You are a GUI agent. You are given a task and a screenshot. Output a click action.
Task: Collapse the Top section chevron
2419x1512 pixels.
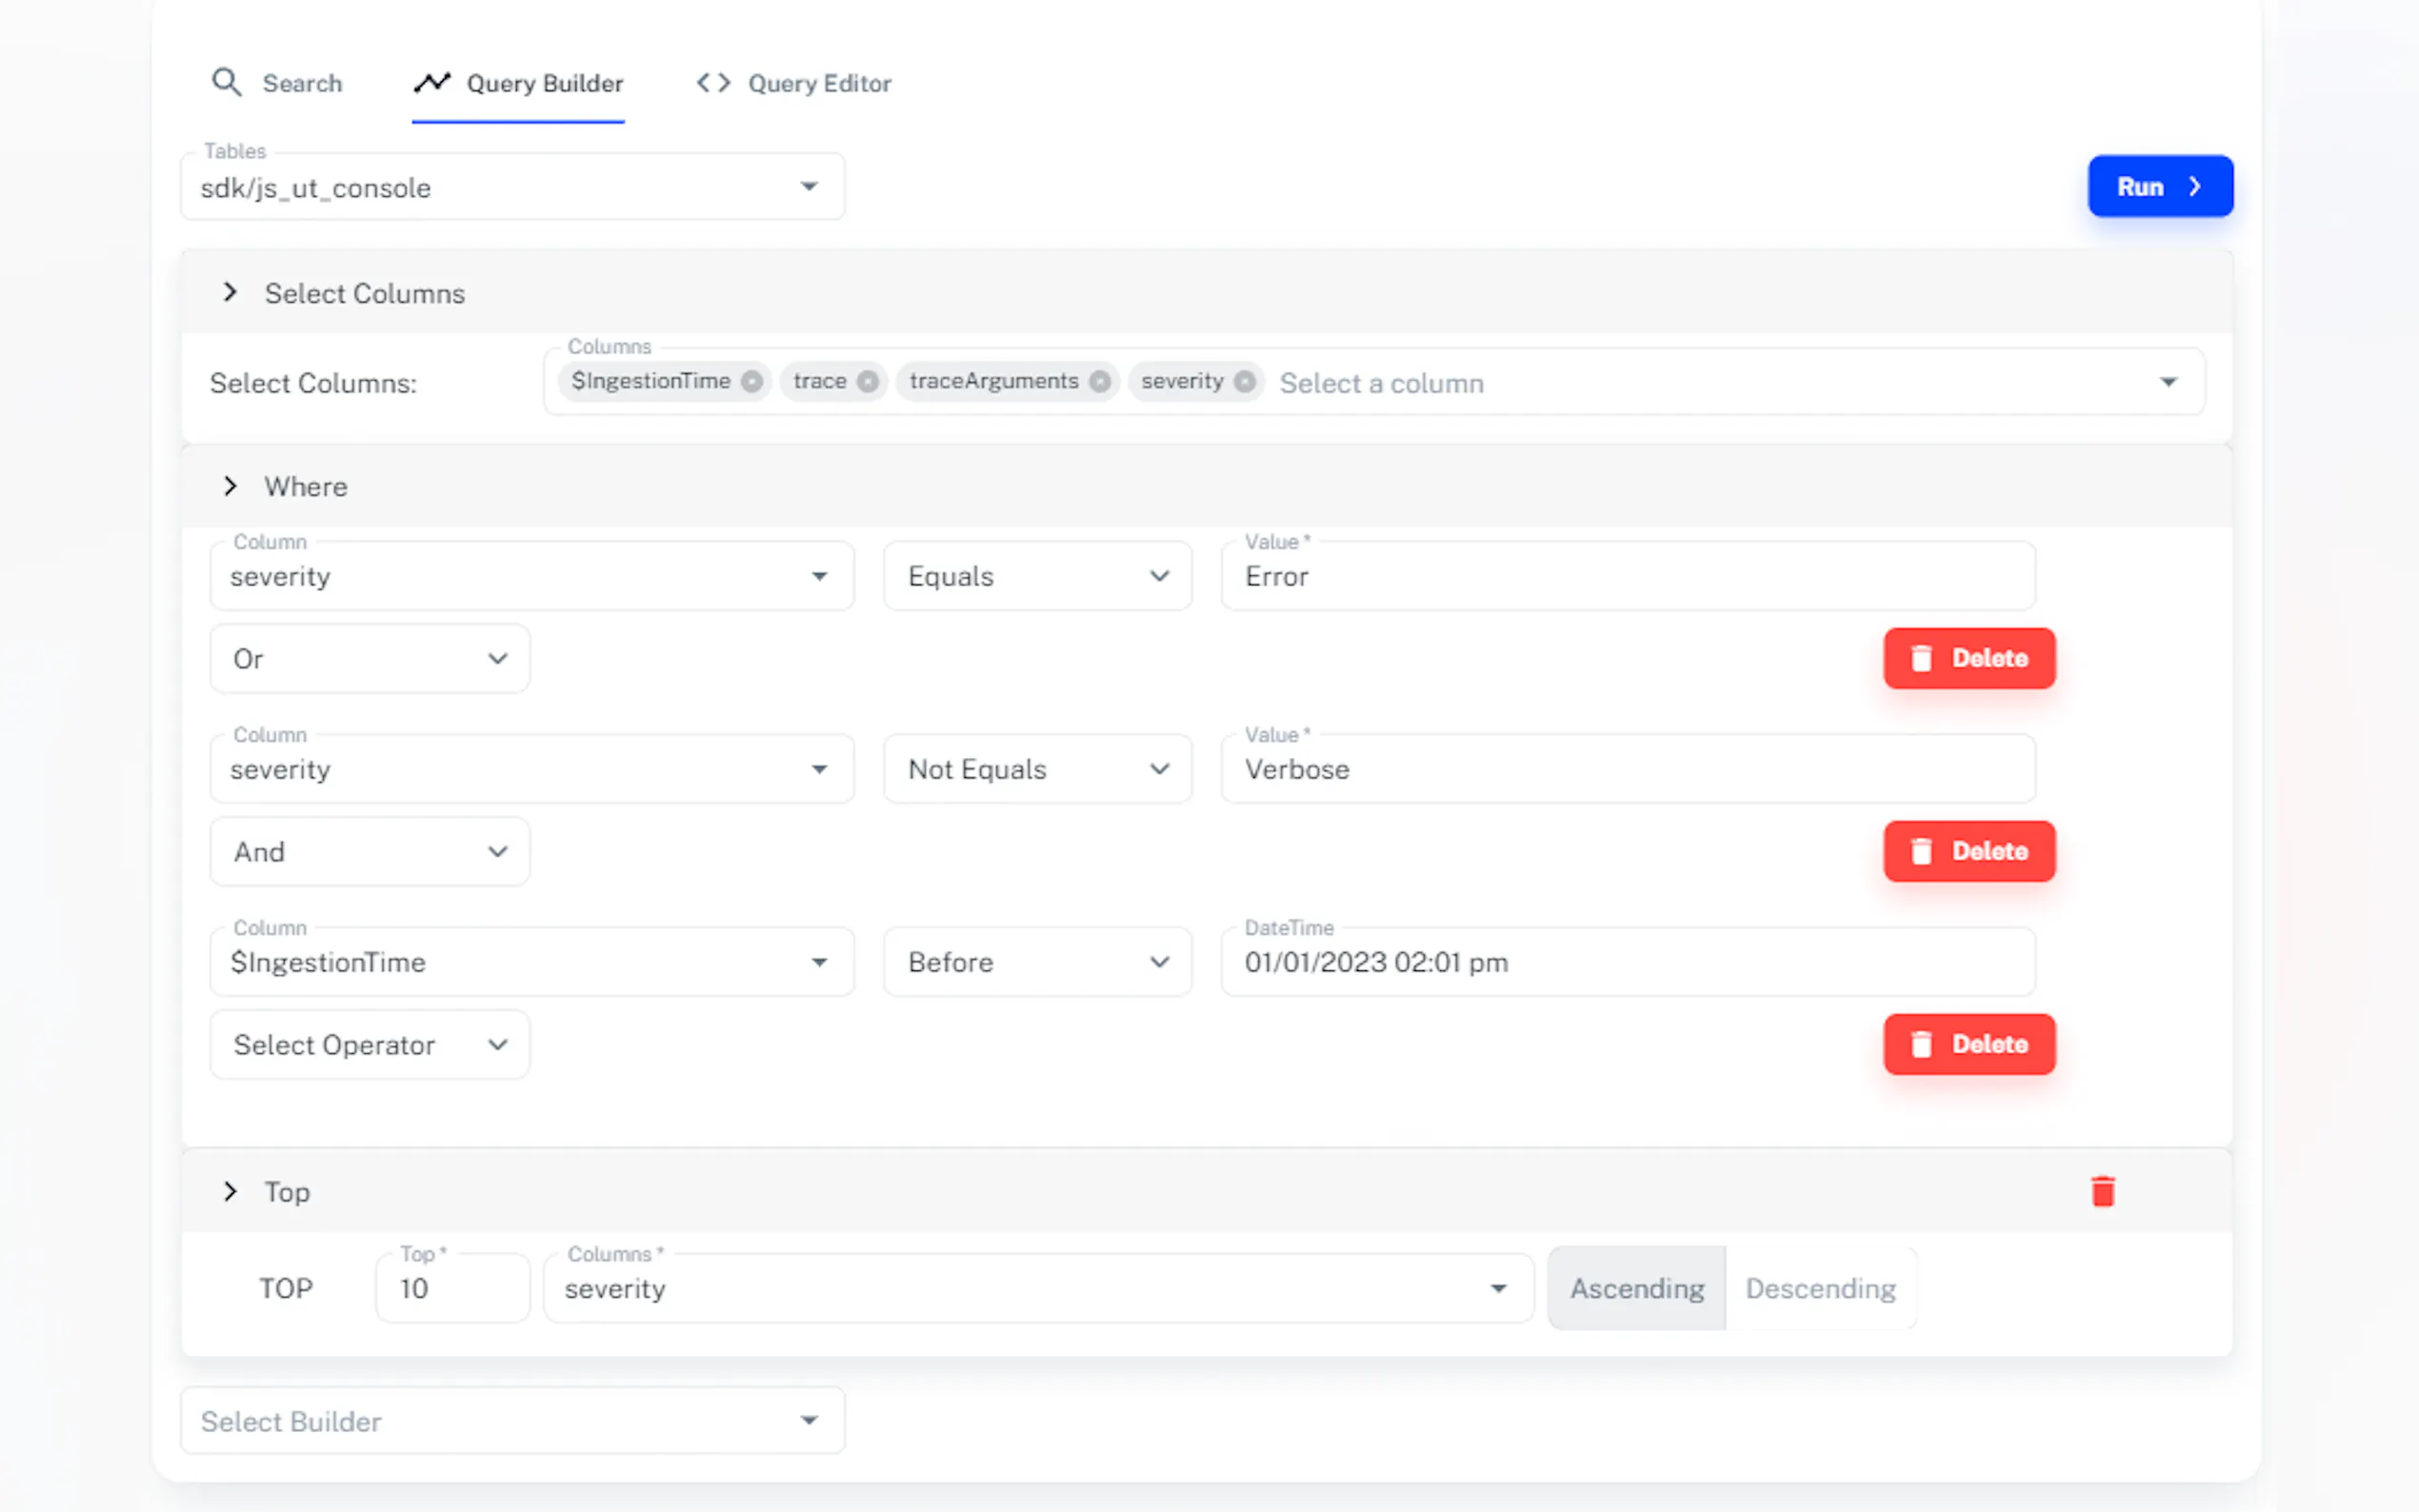(230, 1191)
